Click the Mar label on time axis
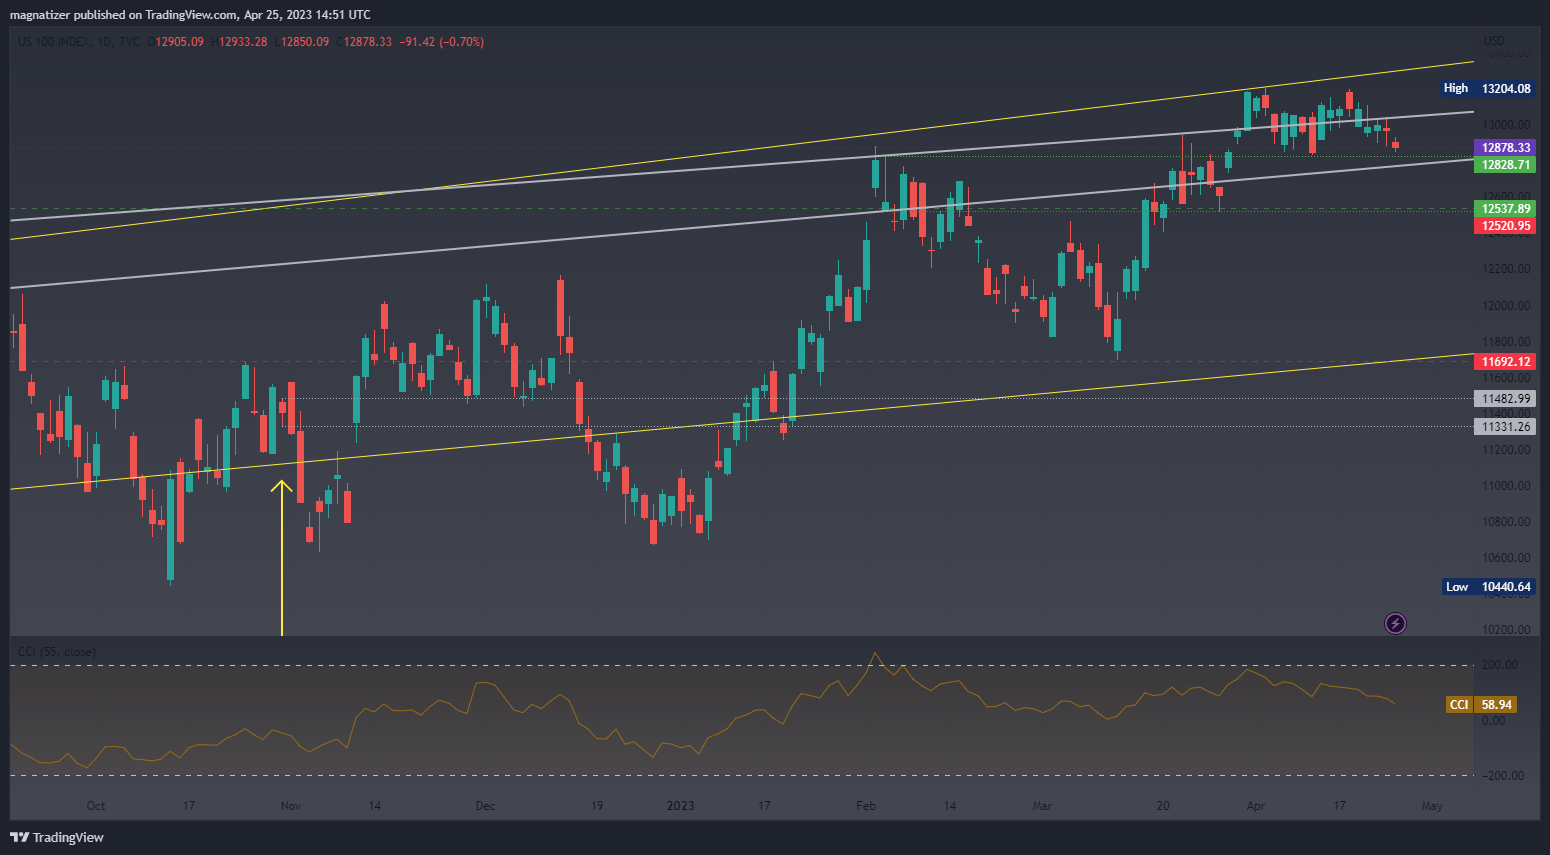The height and width of the screenshot is (855, 1550). (x=1042, y=806)
